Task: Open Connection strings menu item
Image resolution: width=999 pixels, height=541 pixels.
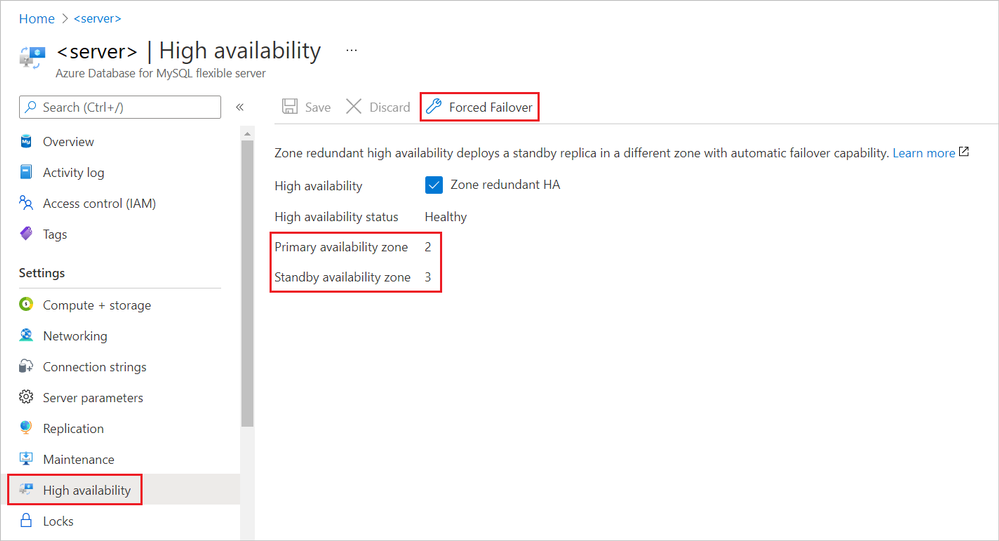Action: click(94, 367)
